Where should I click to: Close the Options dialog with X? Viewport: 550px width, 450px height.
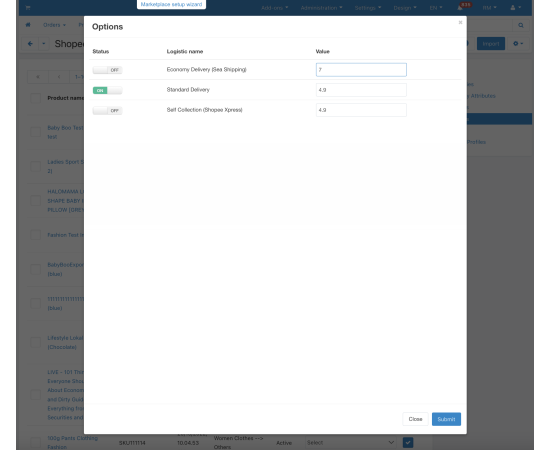460,22
